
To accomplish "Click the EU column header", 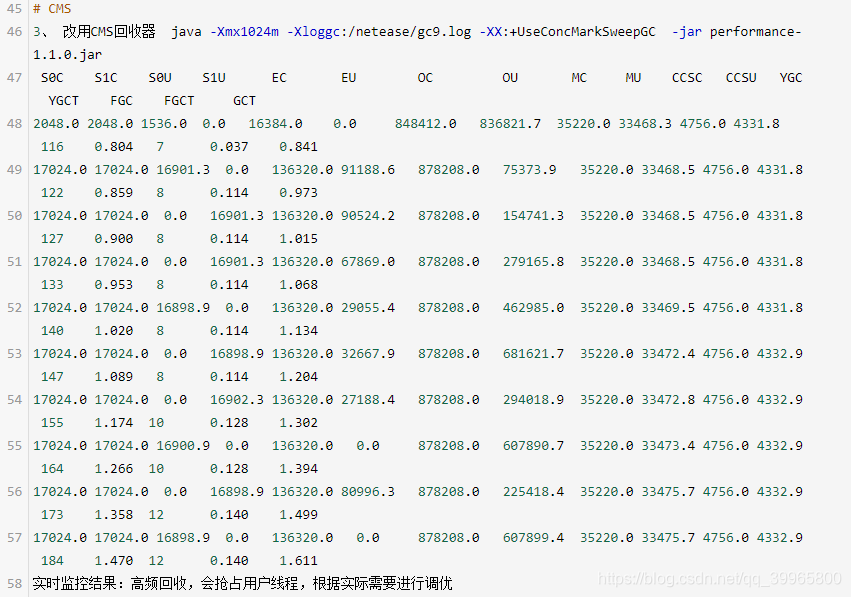I will point(348,78).
